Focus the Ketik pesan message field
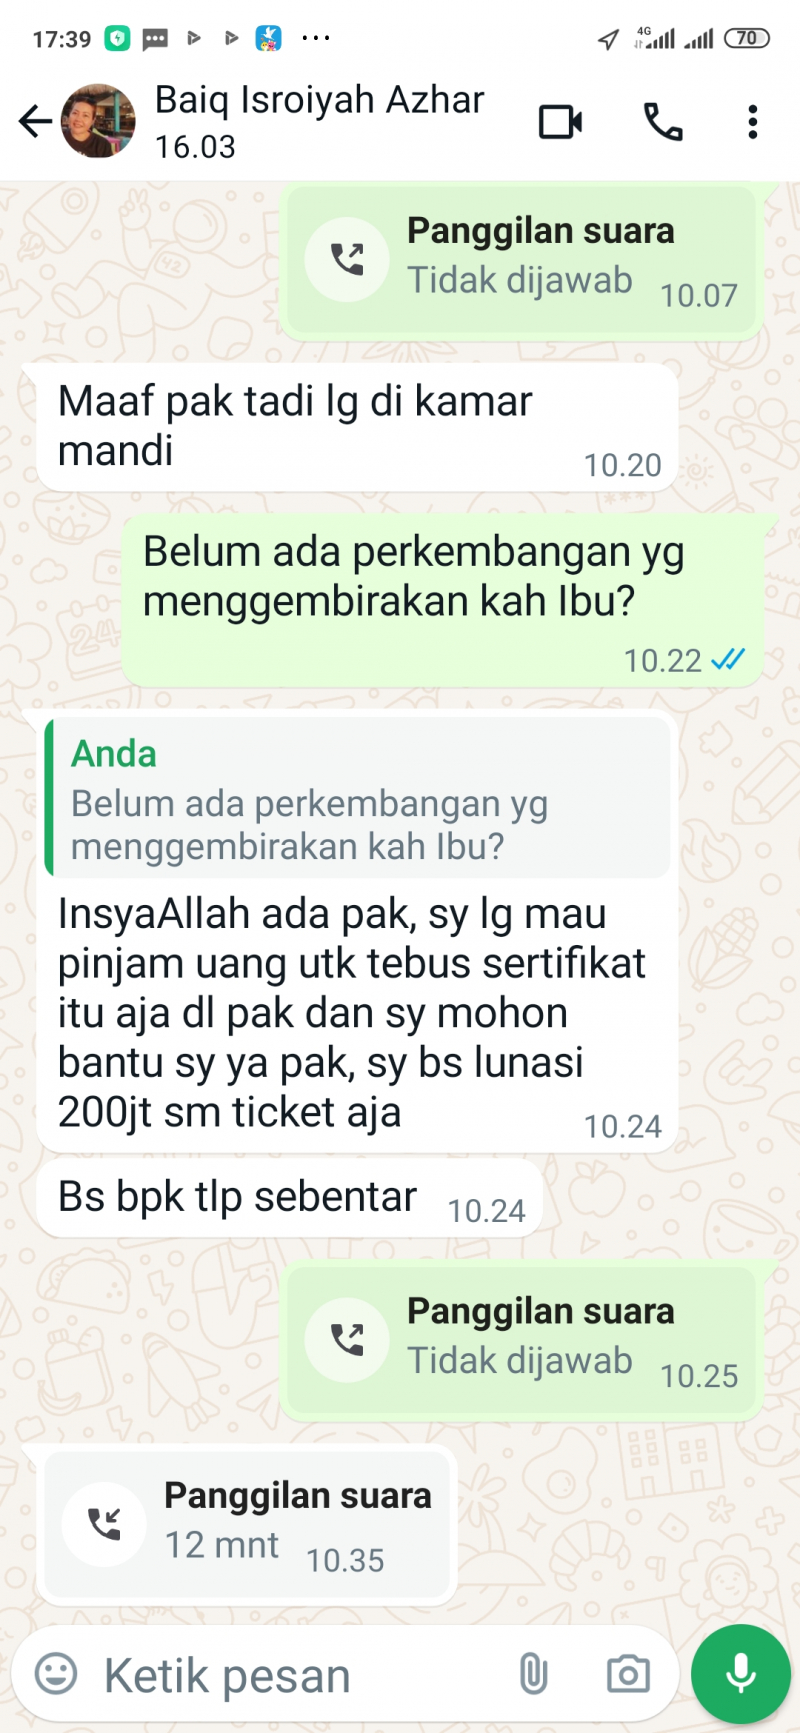 [x=300, y=1675]
